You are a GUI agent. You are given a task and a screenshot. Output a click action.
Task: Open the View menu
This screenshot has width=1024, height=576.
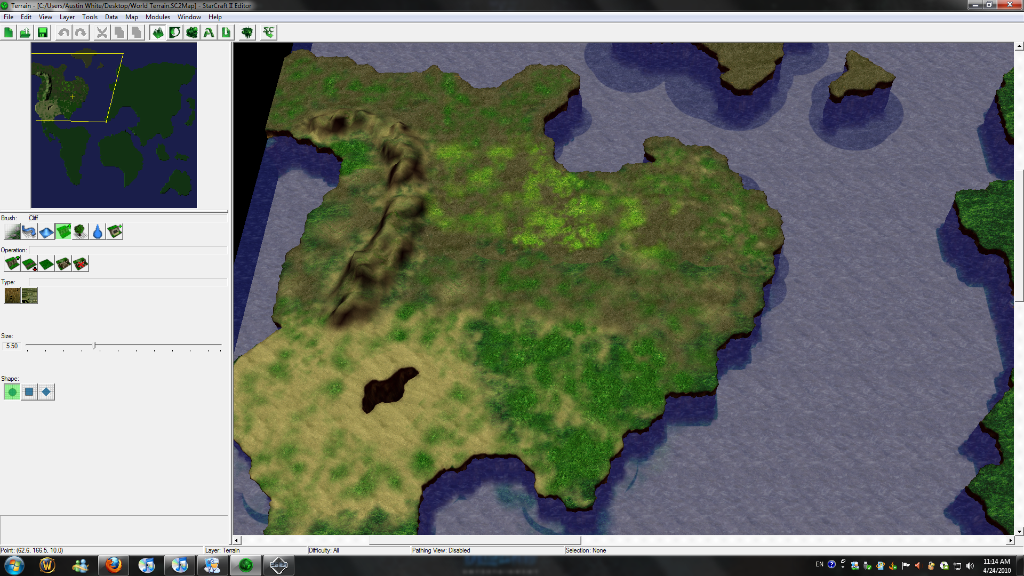[45, 17]
